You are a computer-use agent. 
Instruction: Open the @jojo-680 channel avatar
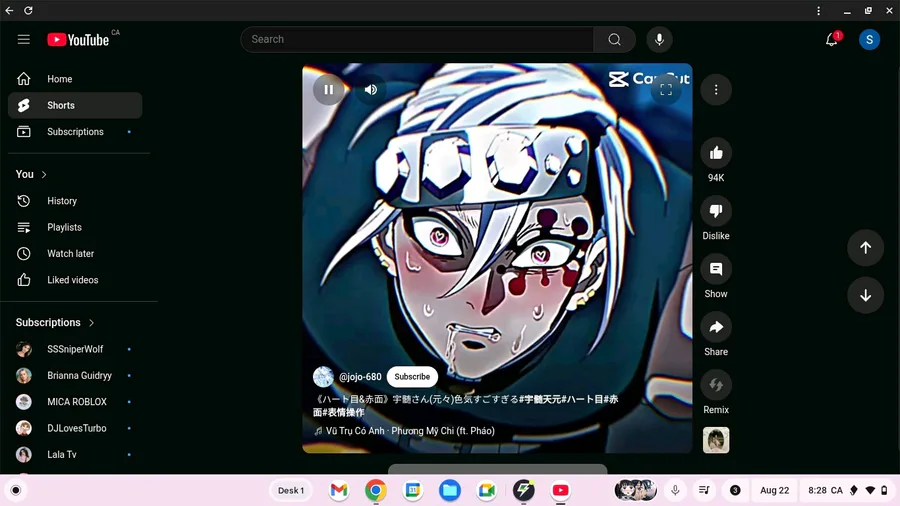[x=323, y=377]
